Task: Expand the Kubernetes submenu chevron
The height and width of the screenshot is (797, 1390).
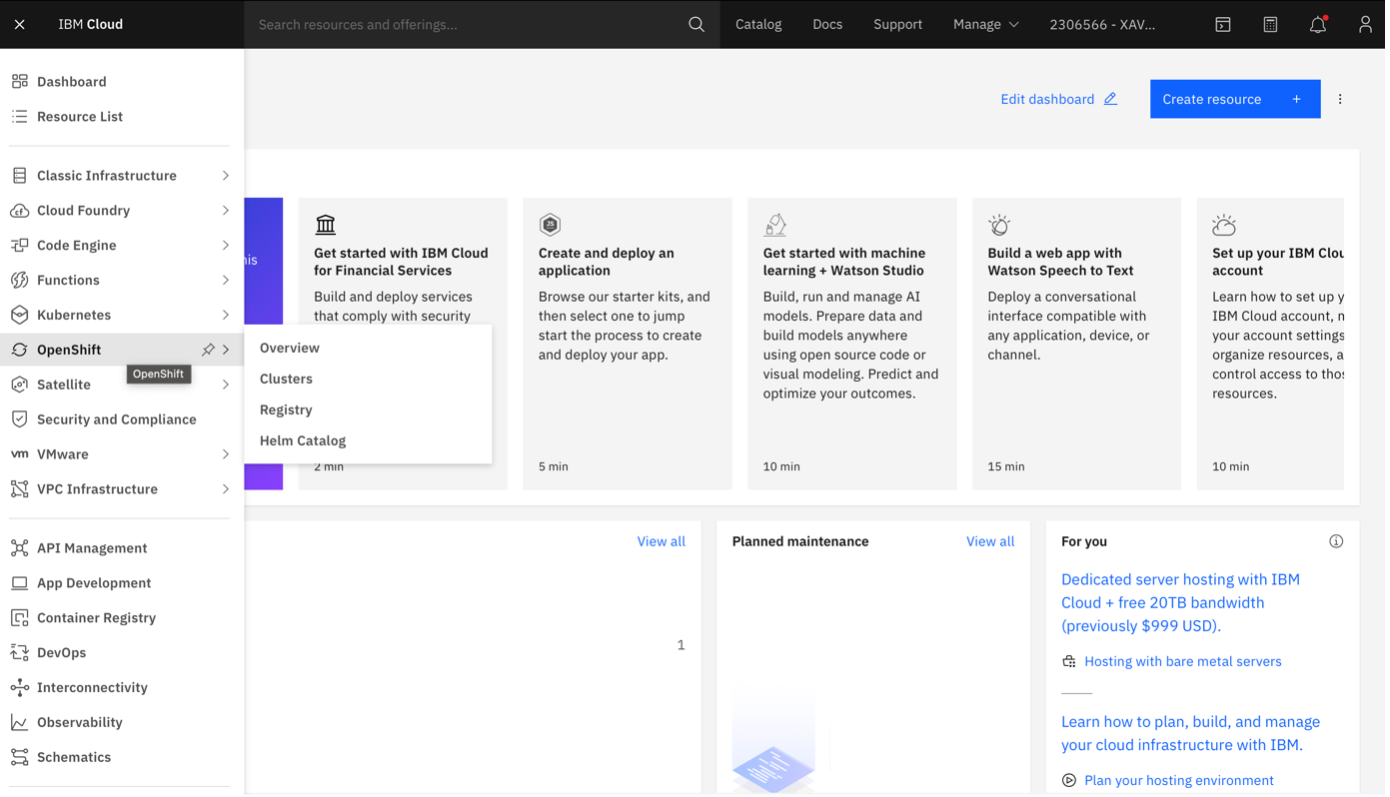Action: 226,315
